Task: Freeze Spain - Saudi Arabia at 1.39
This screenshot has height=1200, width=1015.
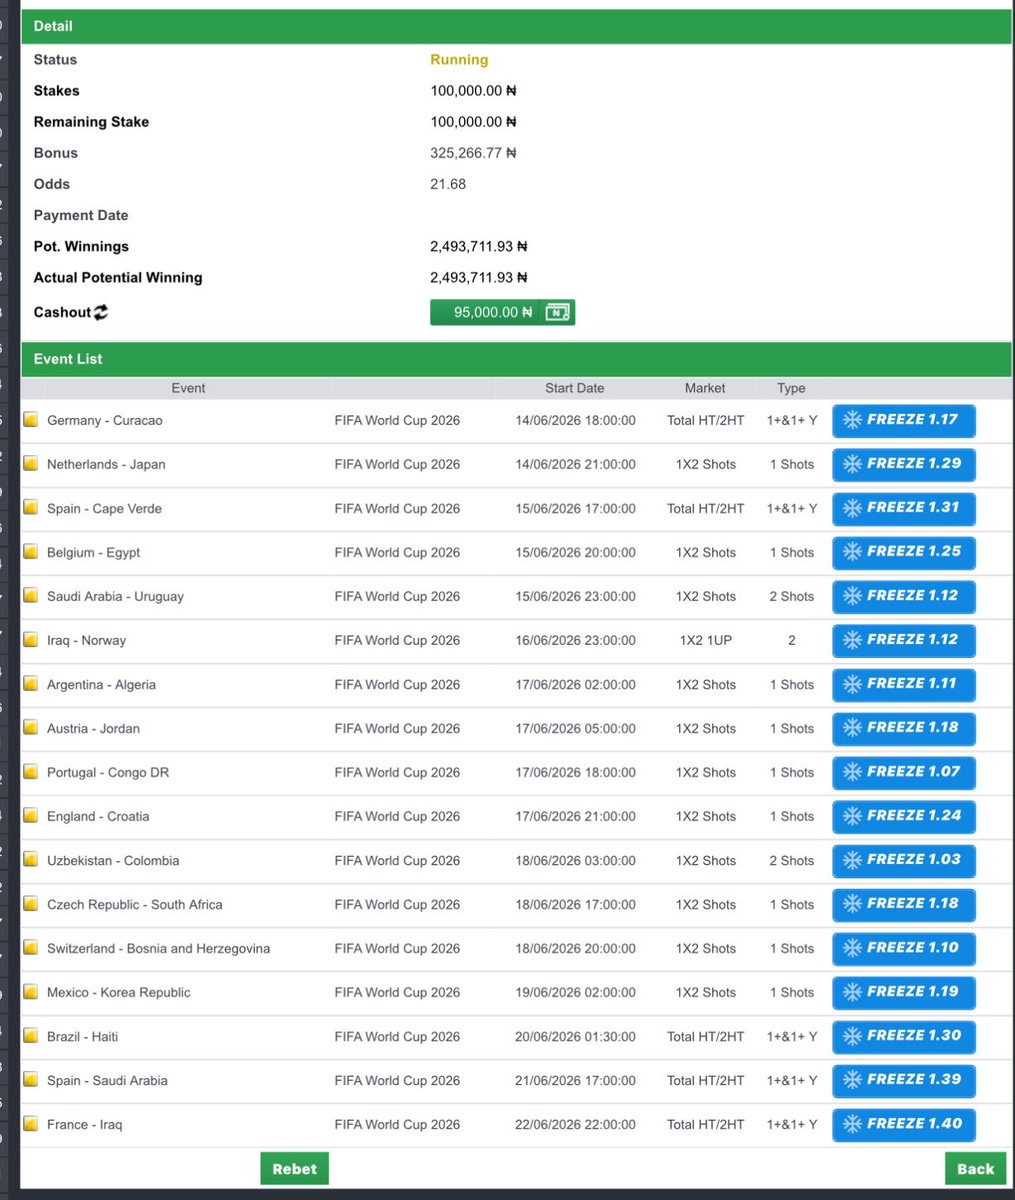Action: (x=903, y=1080)
